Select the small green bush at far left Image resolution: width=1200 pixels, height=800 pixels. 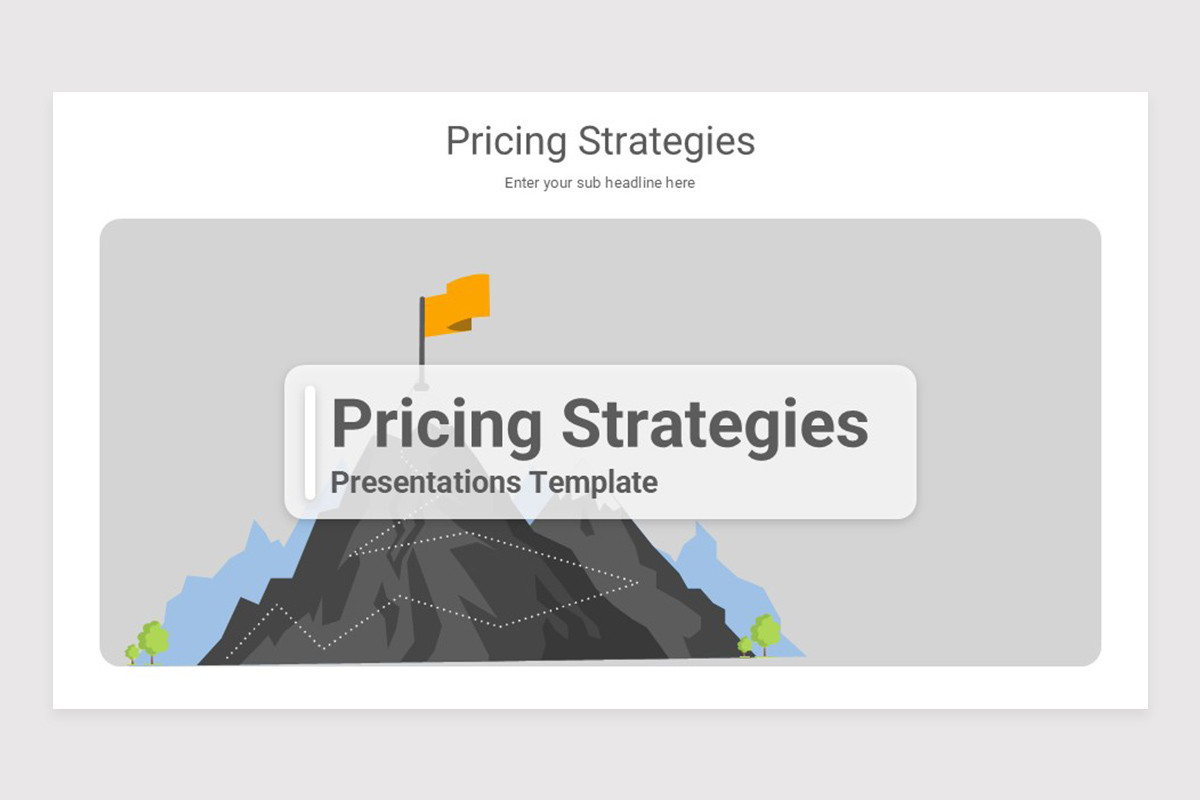point(132,654)
